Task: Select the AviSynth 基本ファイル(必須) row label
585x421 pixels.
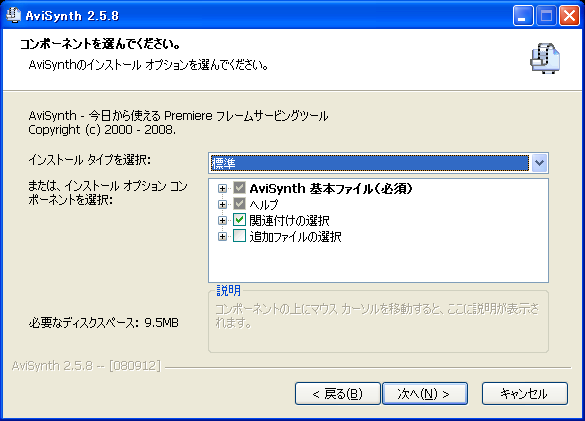Action: tap(331, 188)
